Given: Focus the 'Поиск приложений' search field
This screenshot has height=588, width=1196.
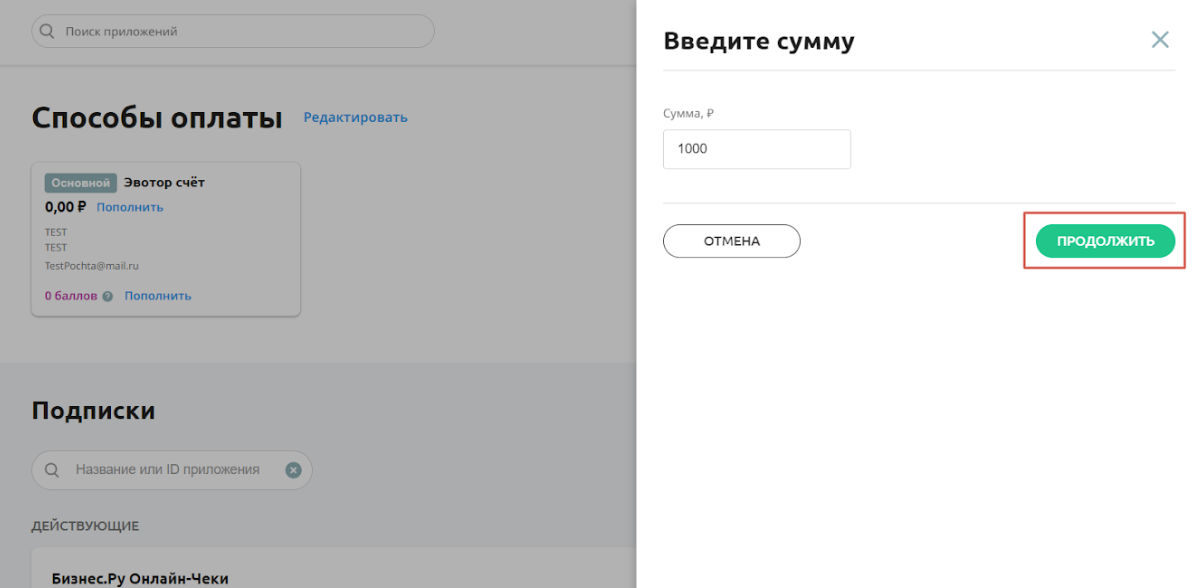Looking at the screenshot, I should [233, 32].
